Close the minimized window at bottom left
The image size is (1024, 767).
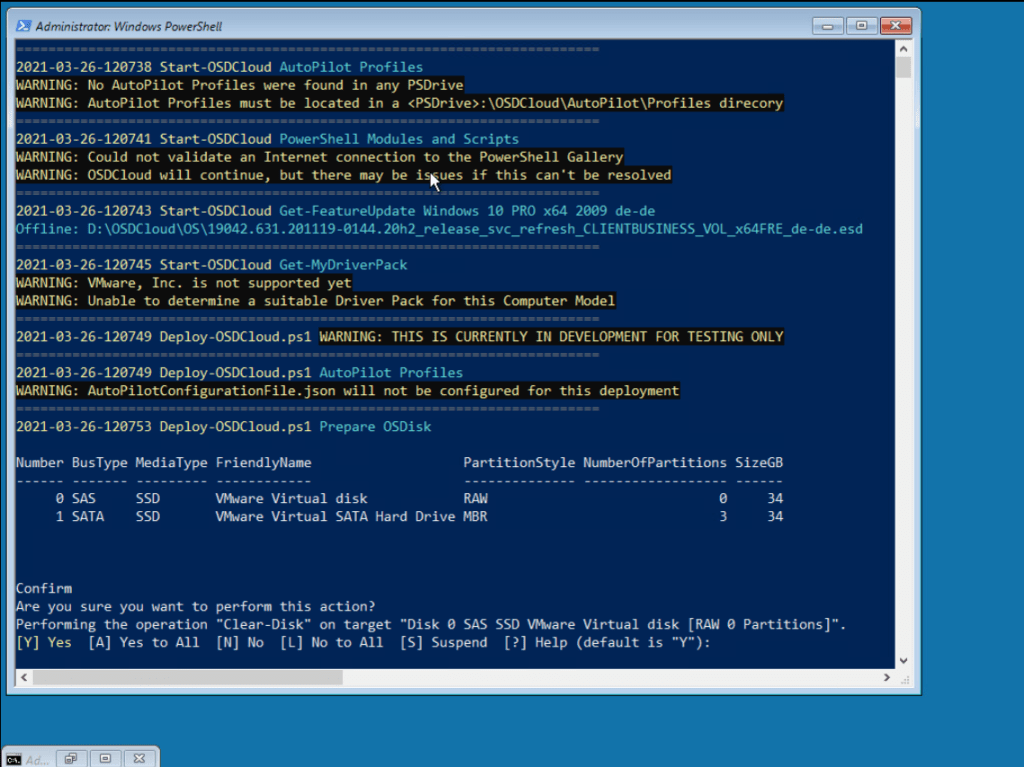click(140, 759)
